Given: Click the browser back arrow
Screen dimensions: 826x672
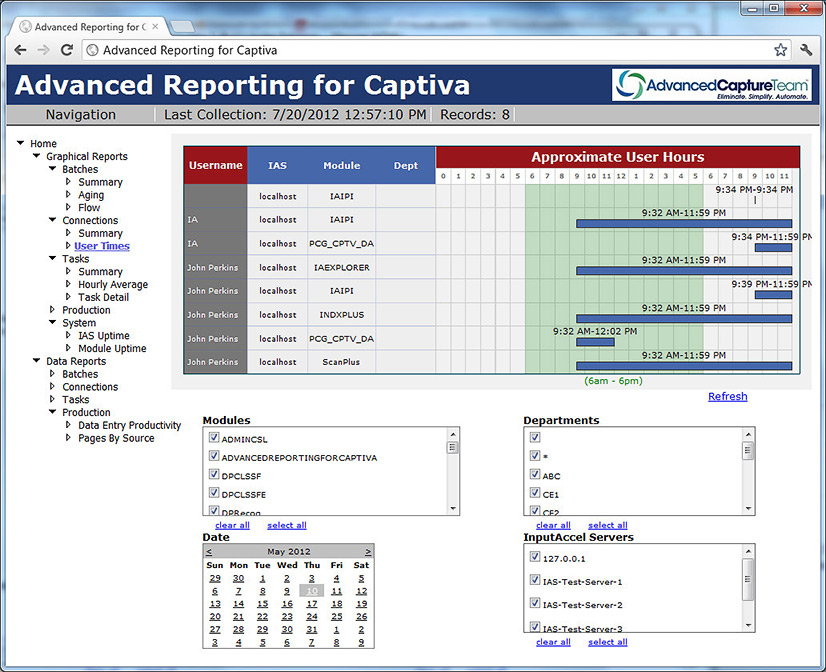Looking at the screenshot, I should [x=19, y=49].
